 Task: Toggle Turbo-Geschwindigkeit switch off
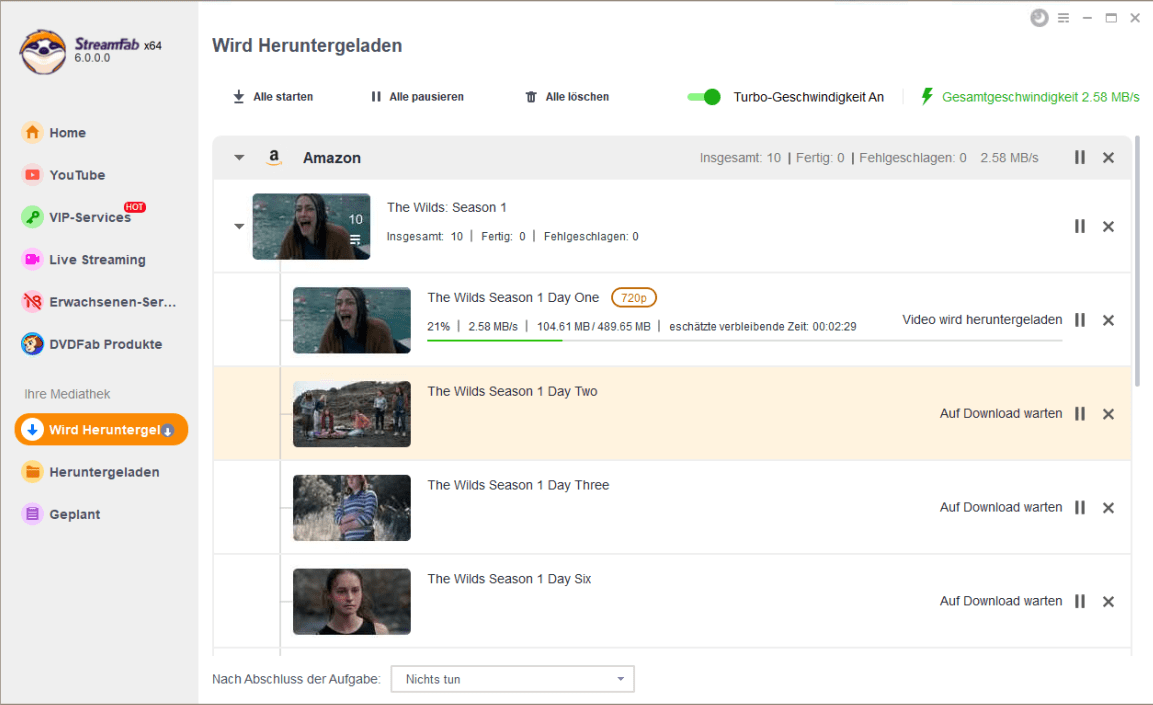pyautogui.click(x=704, y=96)
